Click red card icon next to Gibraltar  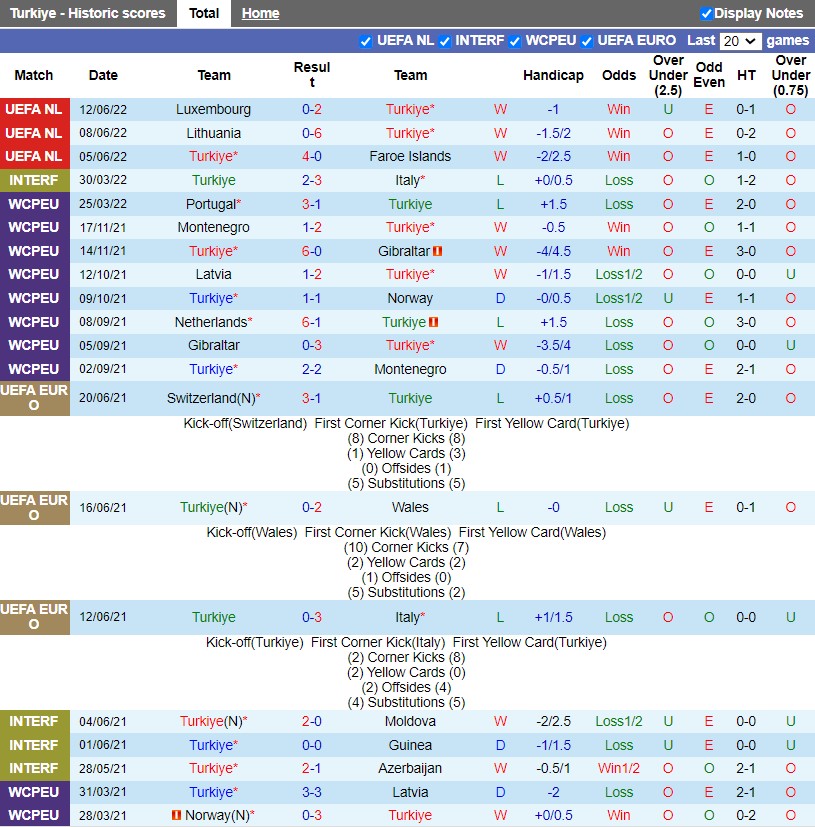[438, 251]
